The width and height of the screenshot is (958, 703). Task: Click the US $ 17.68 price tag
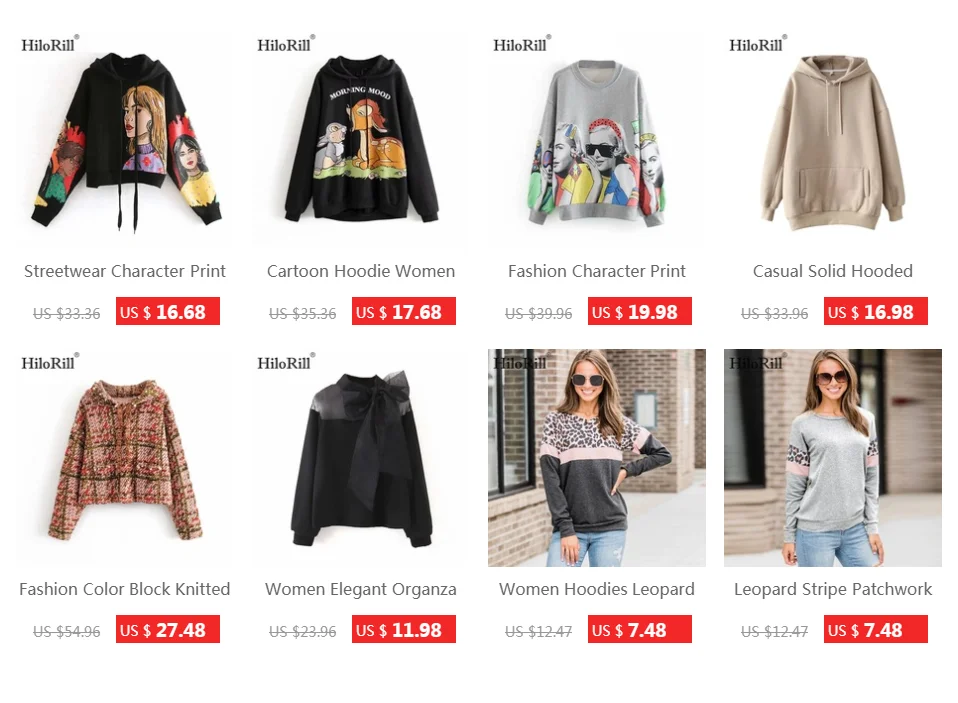point(404,311)
